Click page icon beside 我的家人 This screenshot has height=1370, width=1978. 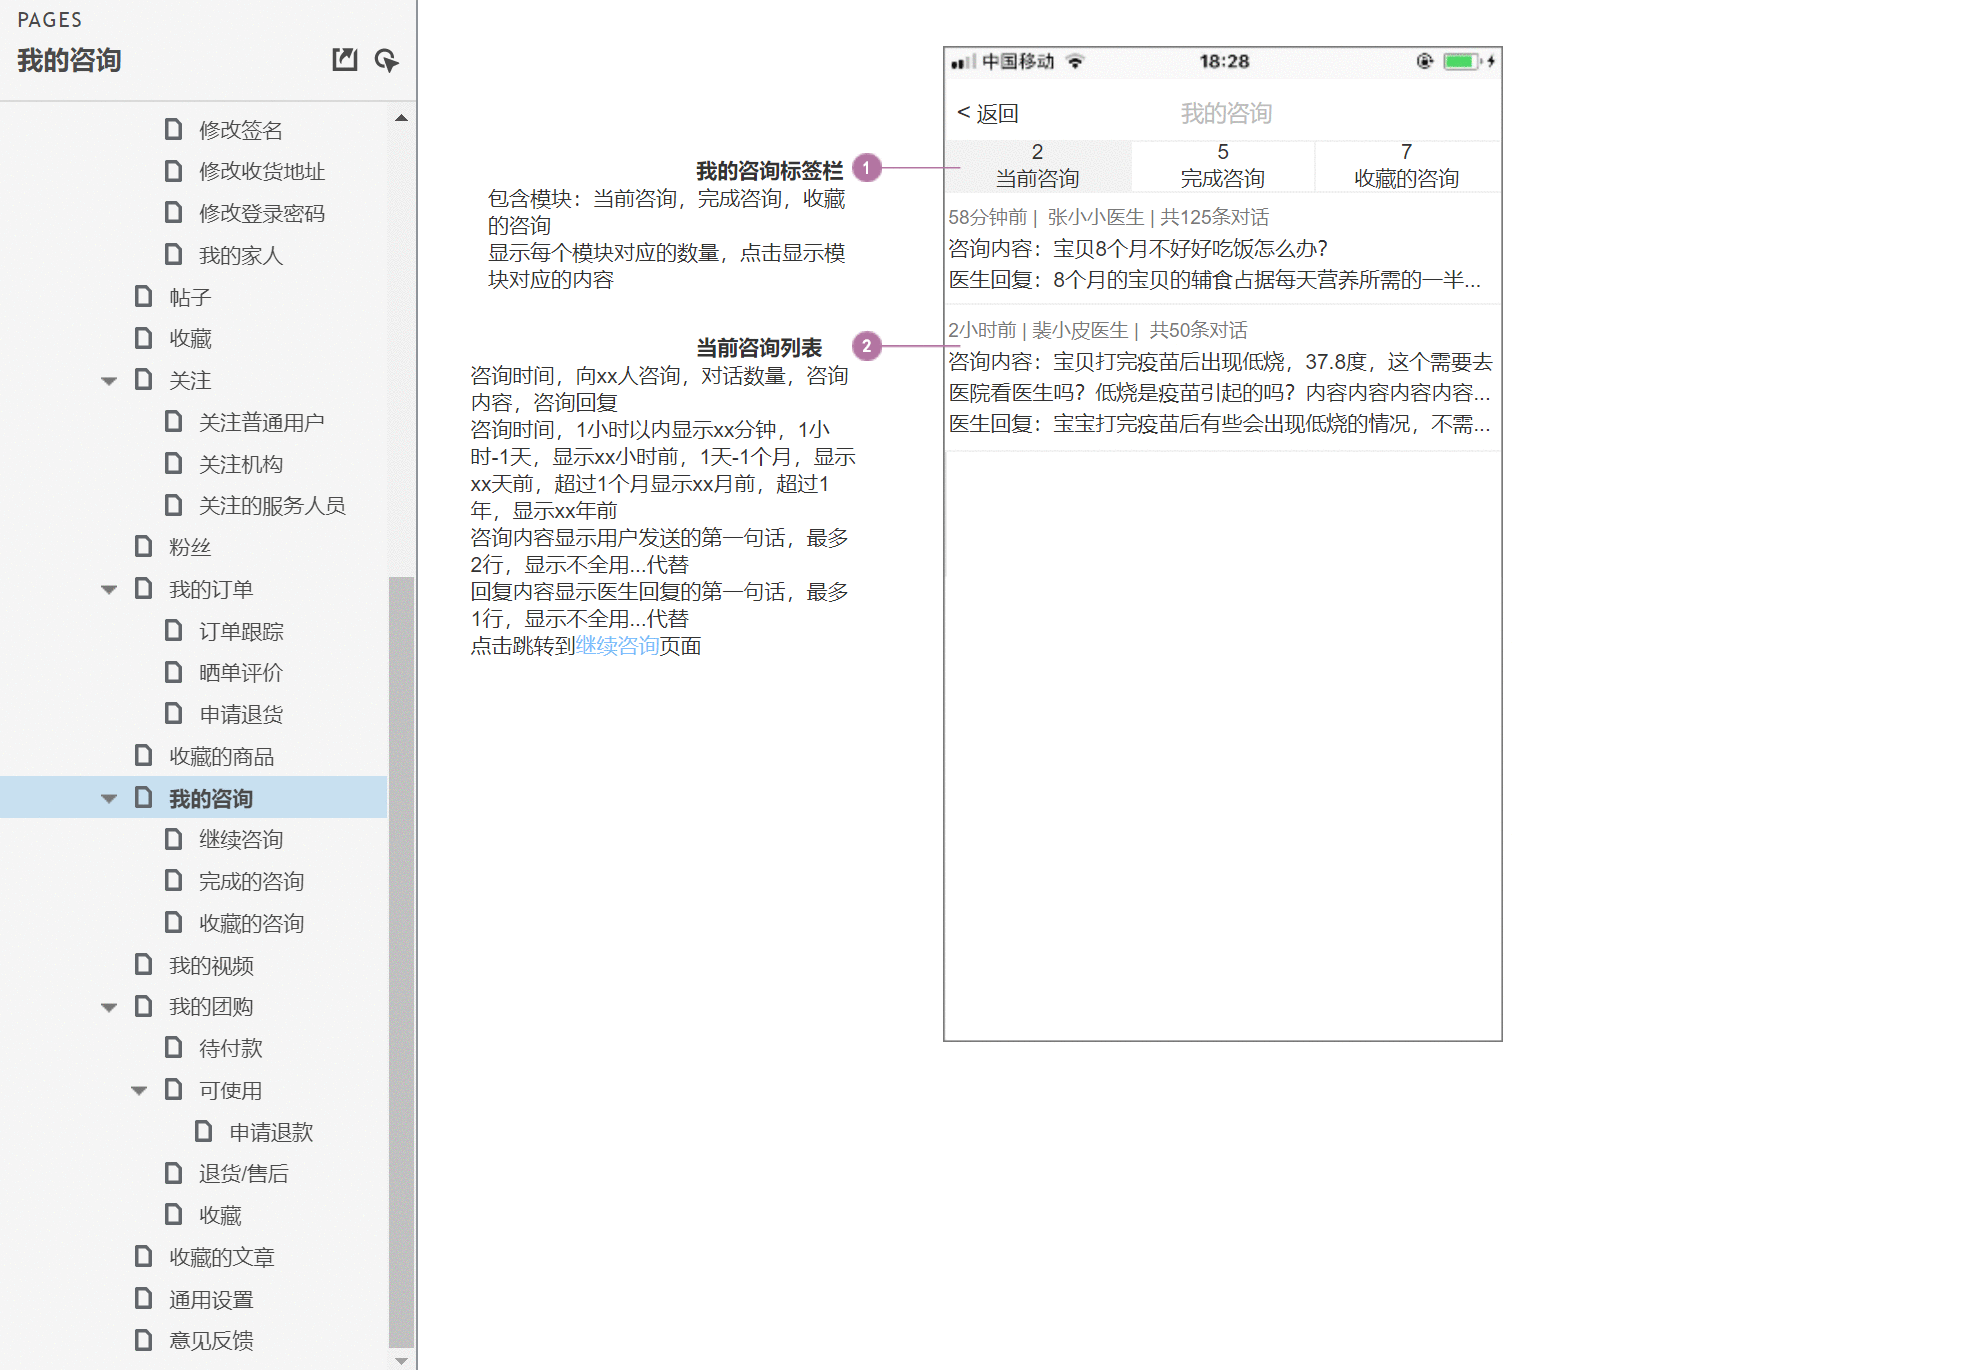tap(173, 255)
